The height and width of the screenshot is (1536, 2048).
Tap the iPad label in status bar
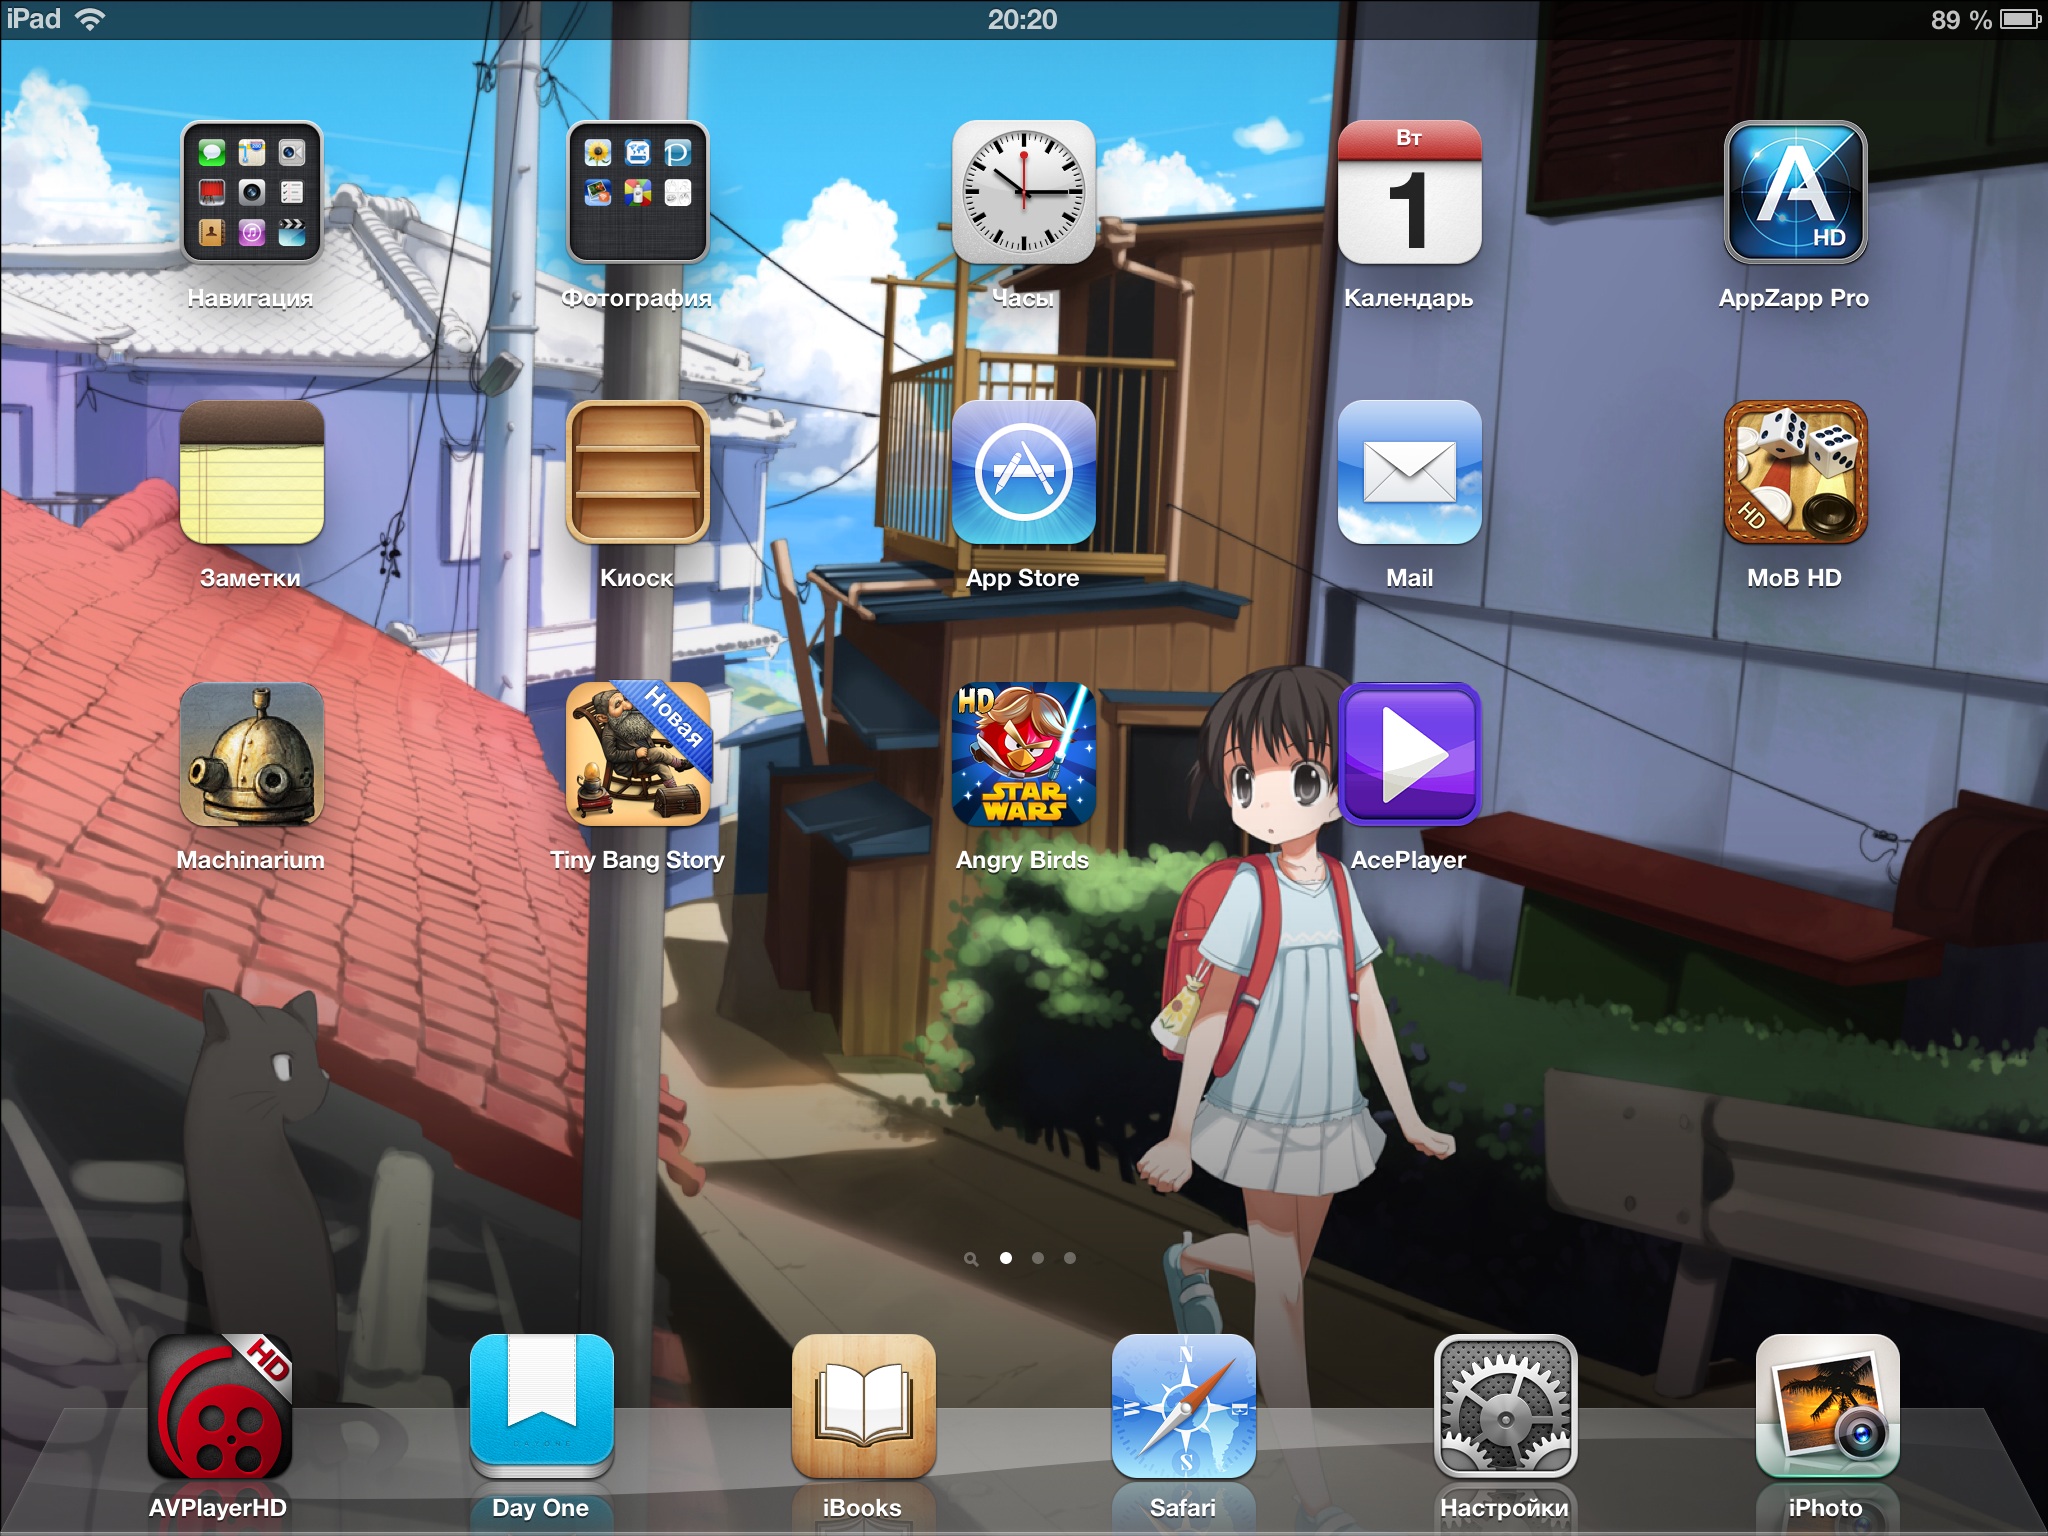tap(34, 19)
